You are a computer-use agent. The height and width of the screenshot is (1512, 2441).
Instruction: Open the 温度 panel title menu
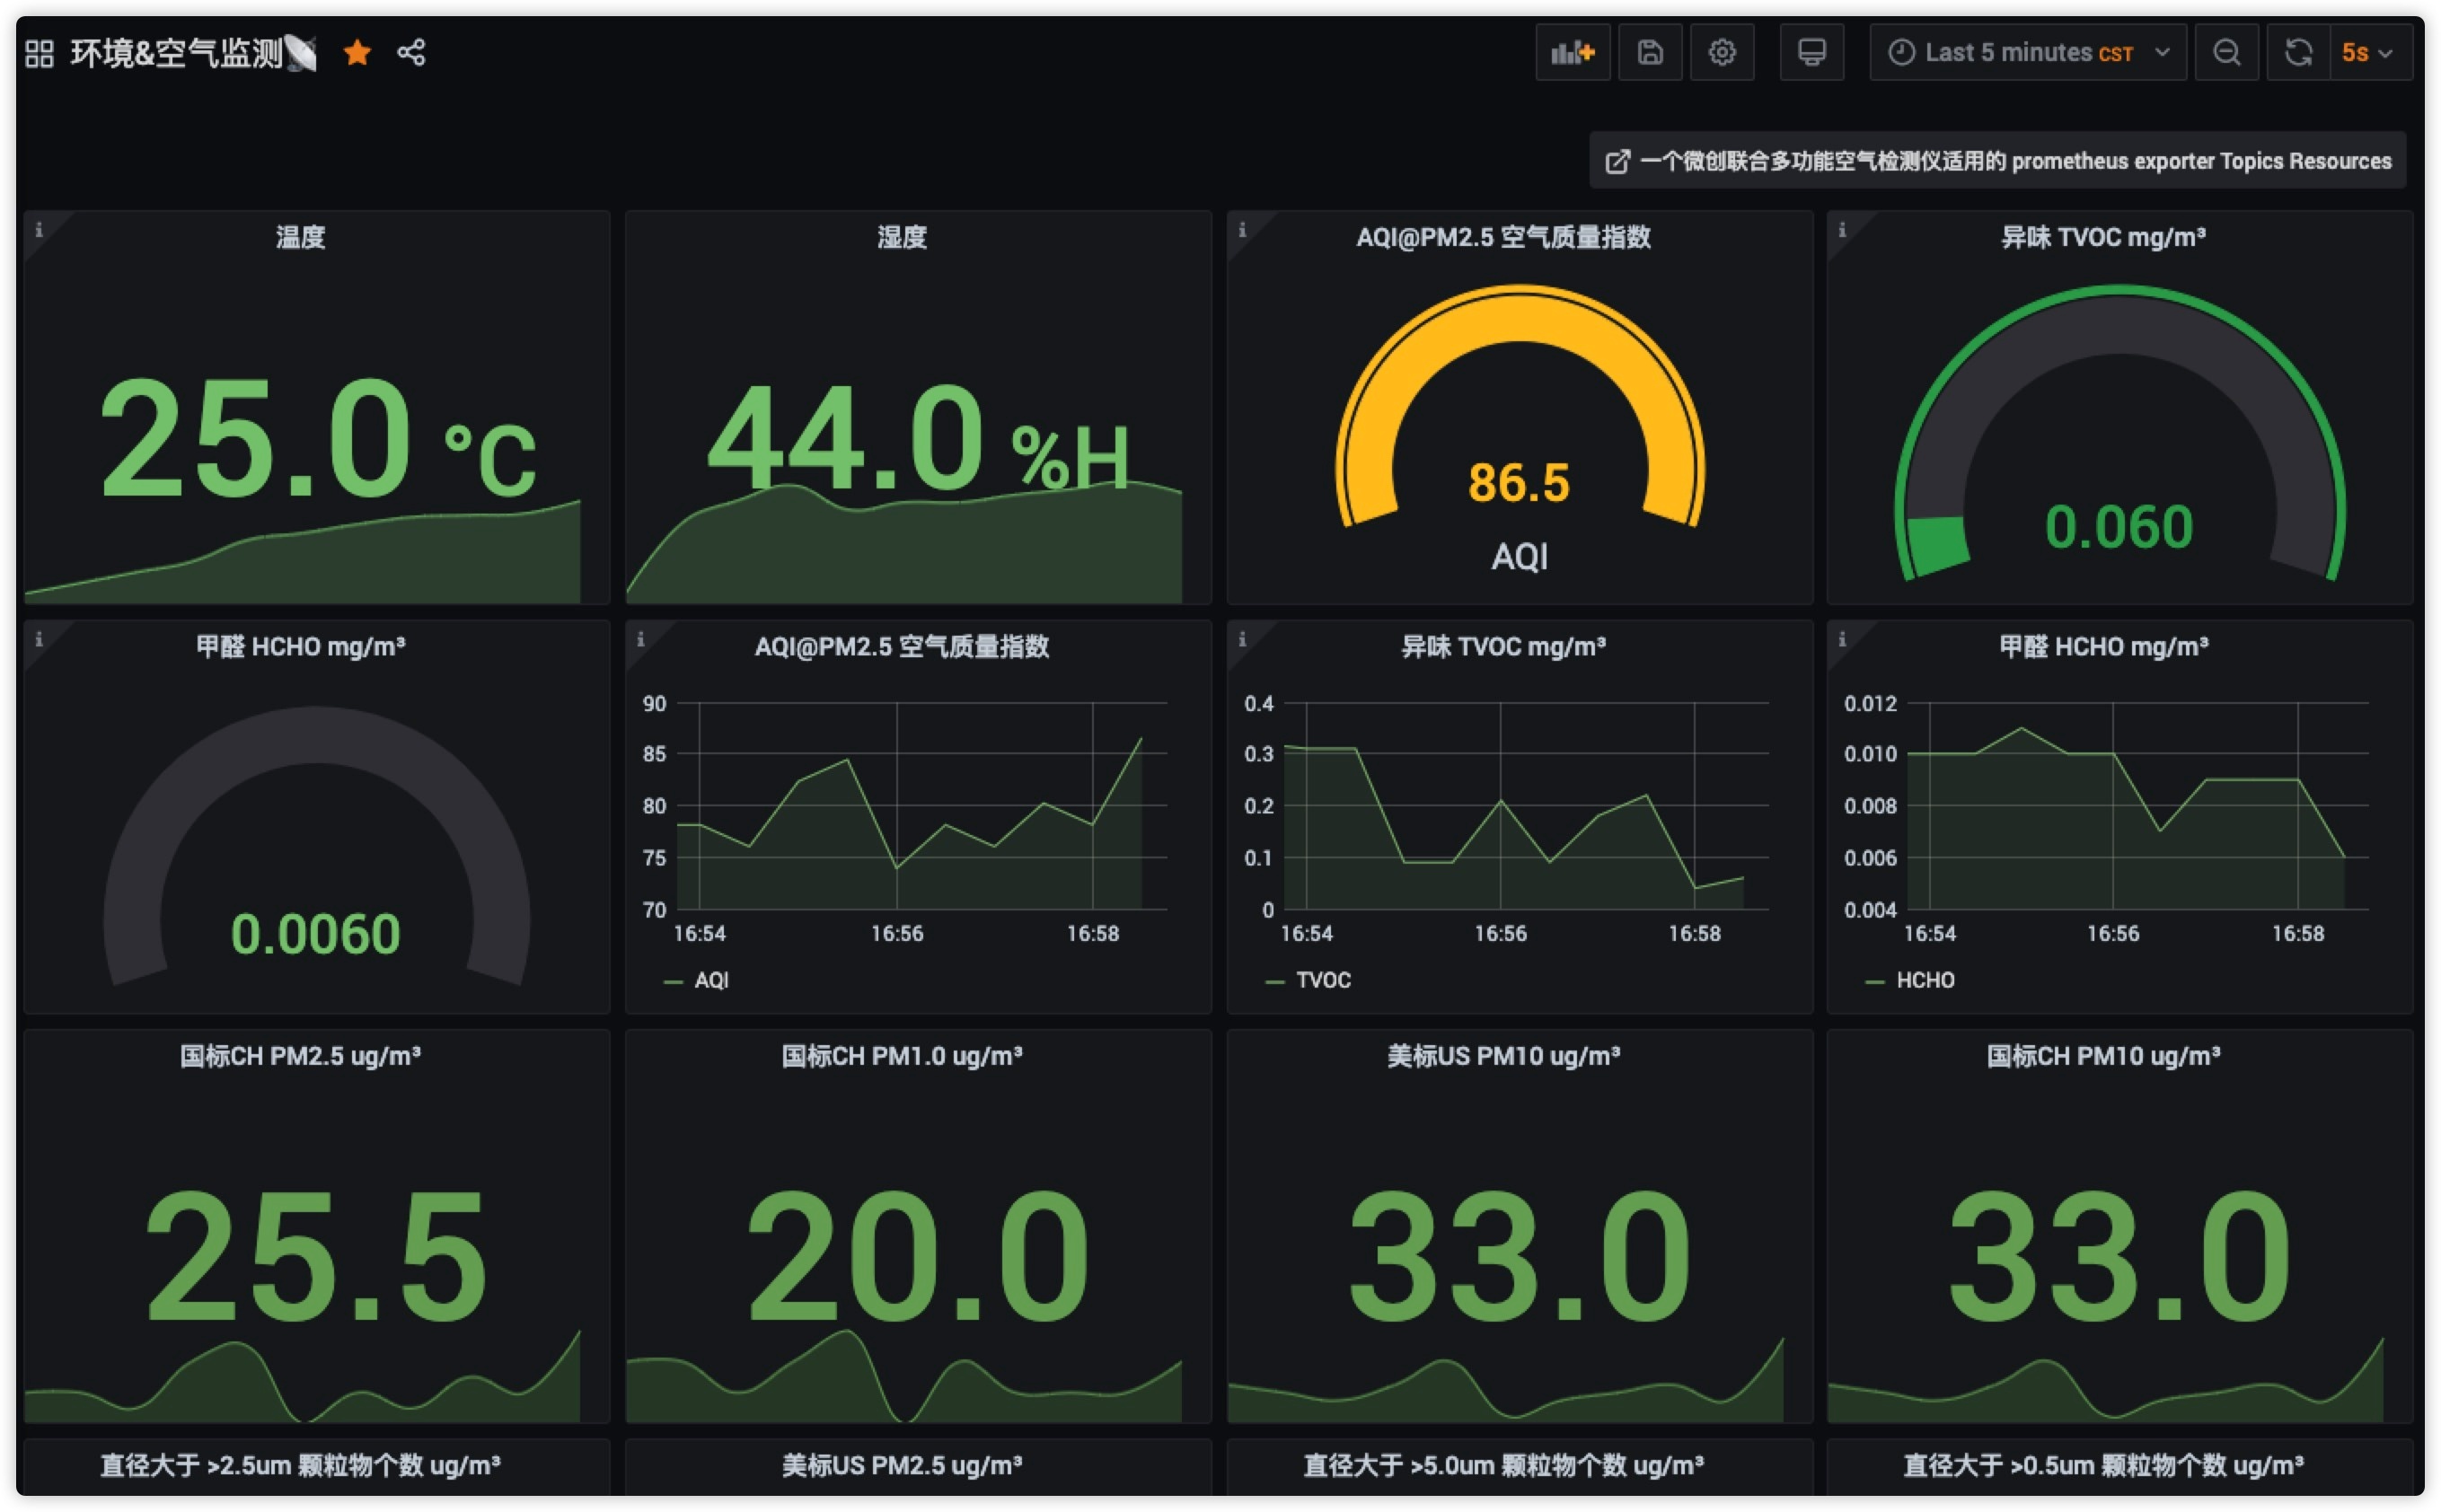click(301, 237)
